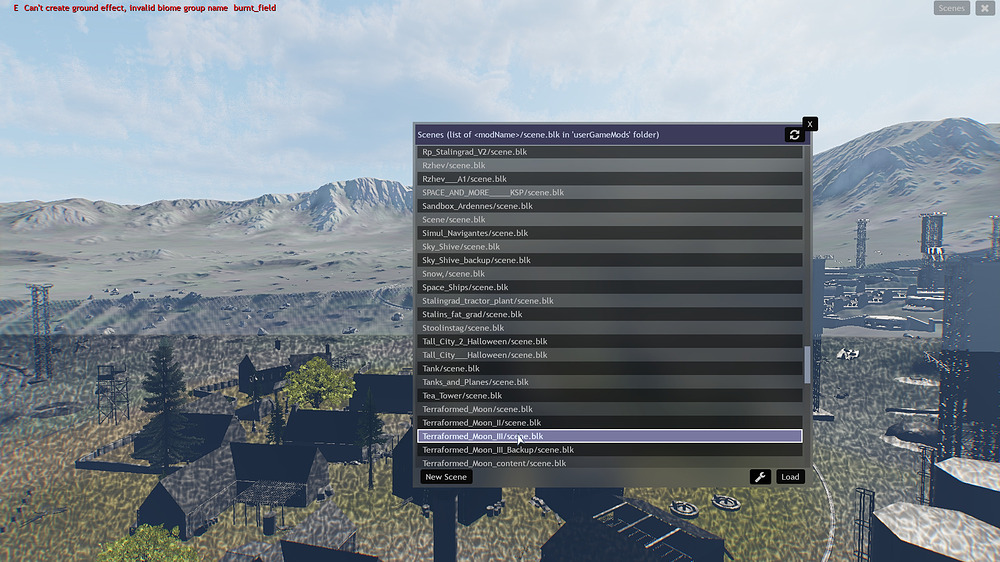The image size is (1000, 562).
Task: Select the Space_Ships/scene.blk entry
Action: (609, 287)
